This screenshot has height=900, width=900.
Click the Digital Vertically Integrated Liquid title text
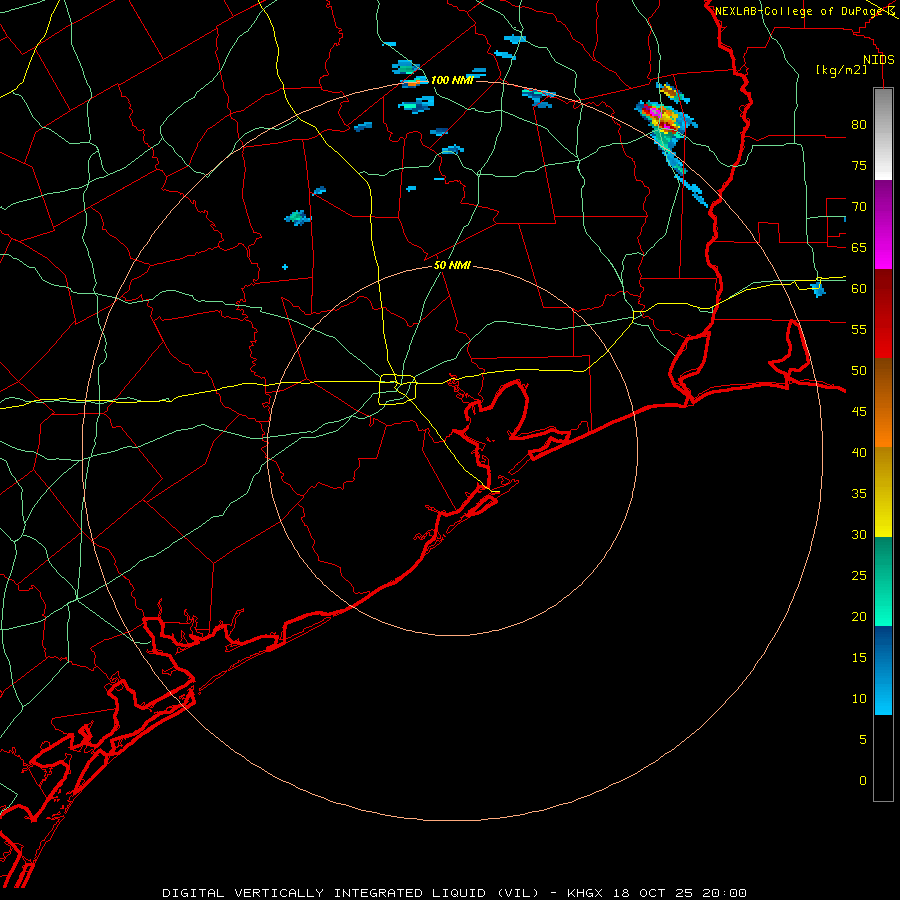[x=351, y=893]
